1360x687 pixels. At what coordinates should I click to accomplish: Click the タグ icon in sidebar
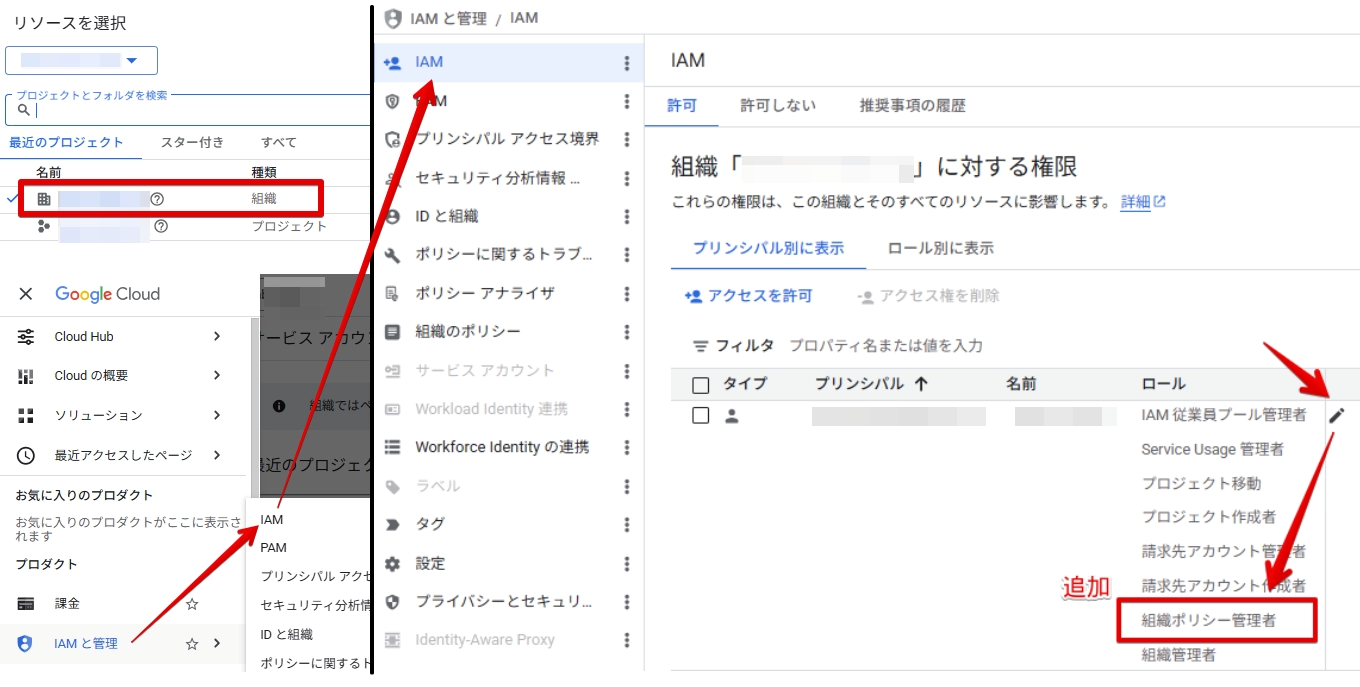(393, 525)
